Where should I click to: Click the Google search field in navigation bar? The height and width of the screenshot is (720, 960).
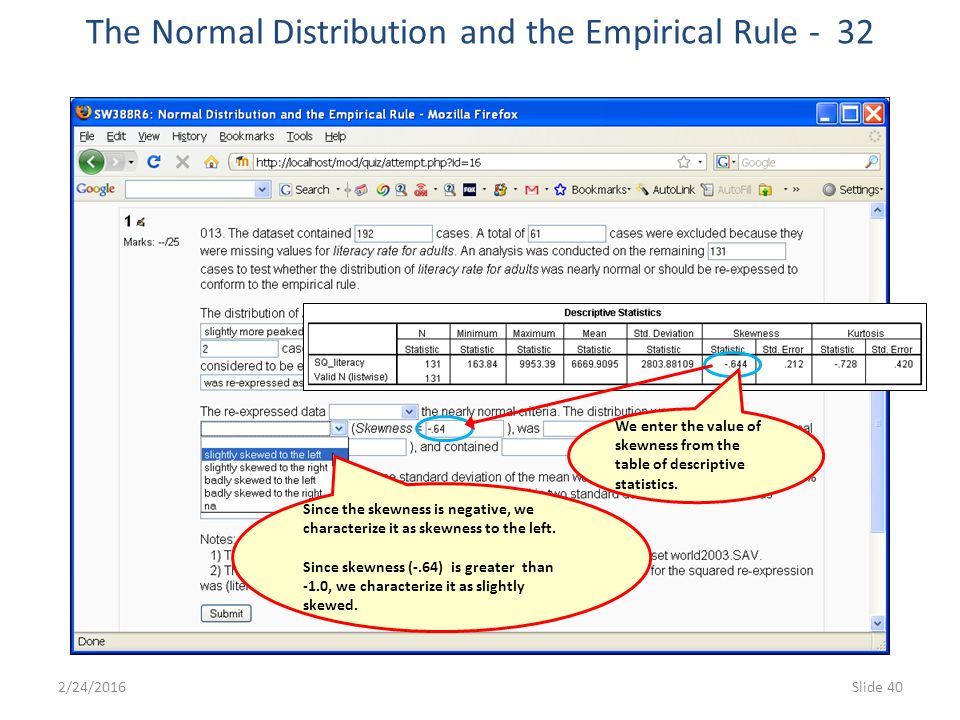(800, 162)
